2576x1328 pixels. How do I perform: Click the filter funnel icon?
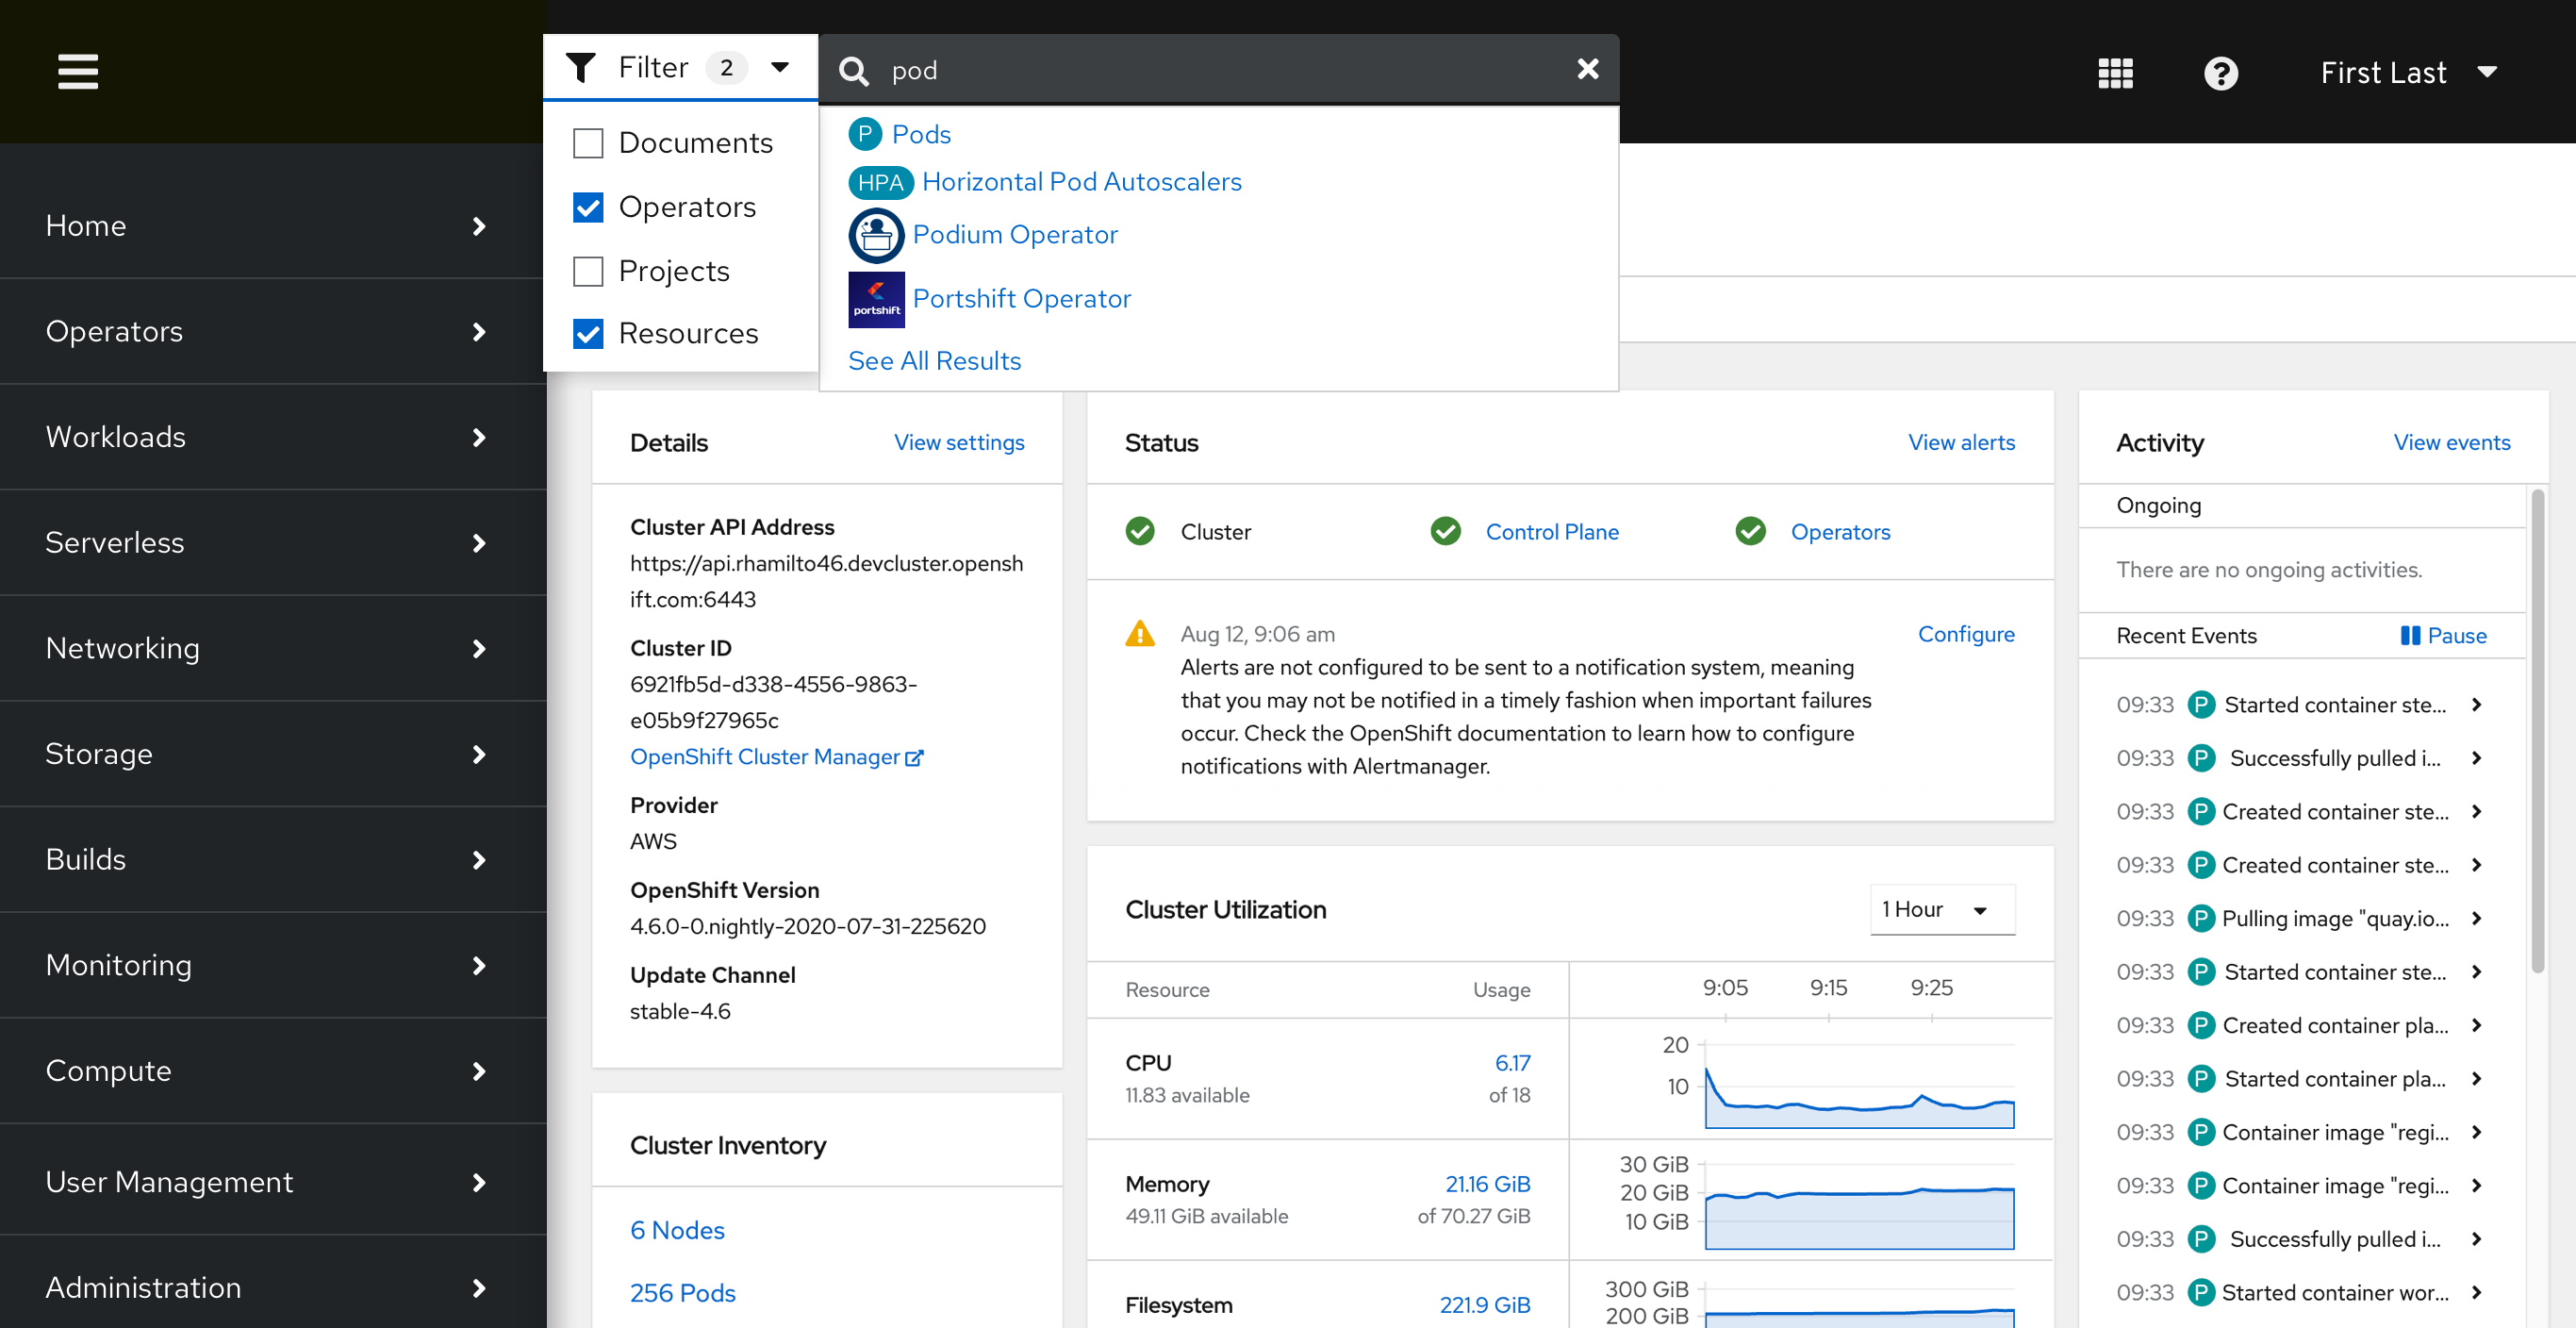[581, 68]
